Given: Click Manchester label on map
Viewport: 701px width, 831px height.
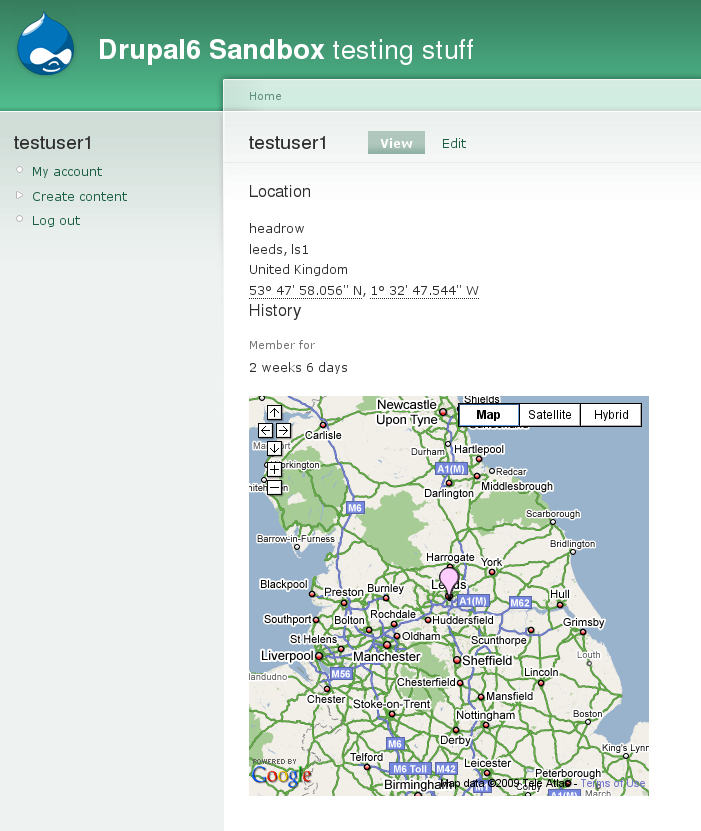Looking at the screenshot, I should 387,657.
